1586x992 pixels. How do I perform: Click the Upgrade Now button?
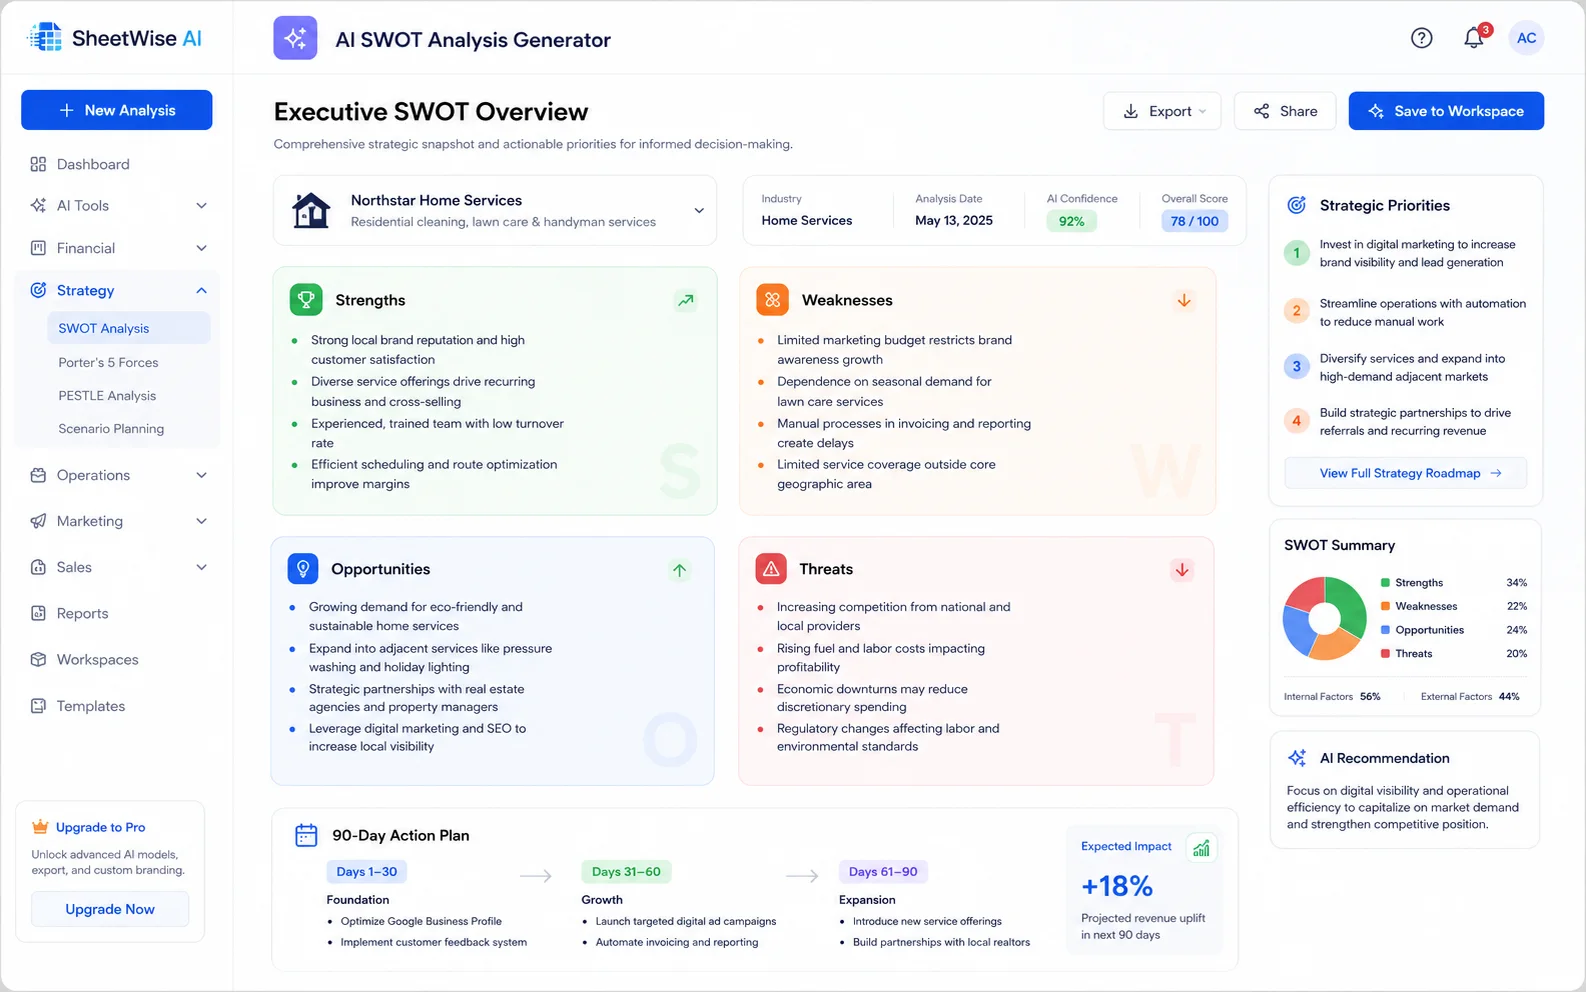110,909
